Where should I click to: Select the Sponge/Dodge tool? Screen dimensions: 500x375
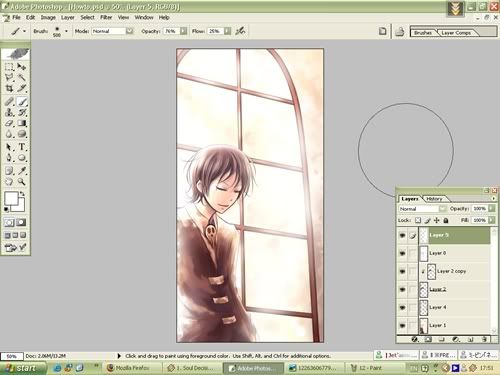point(22,134)
